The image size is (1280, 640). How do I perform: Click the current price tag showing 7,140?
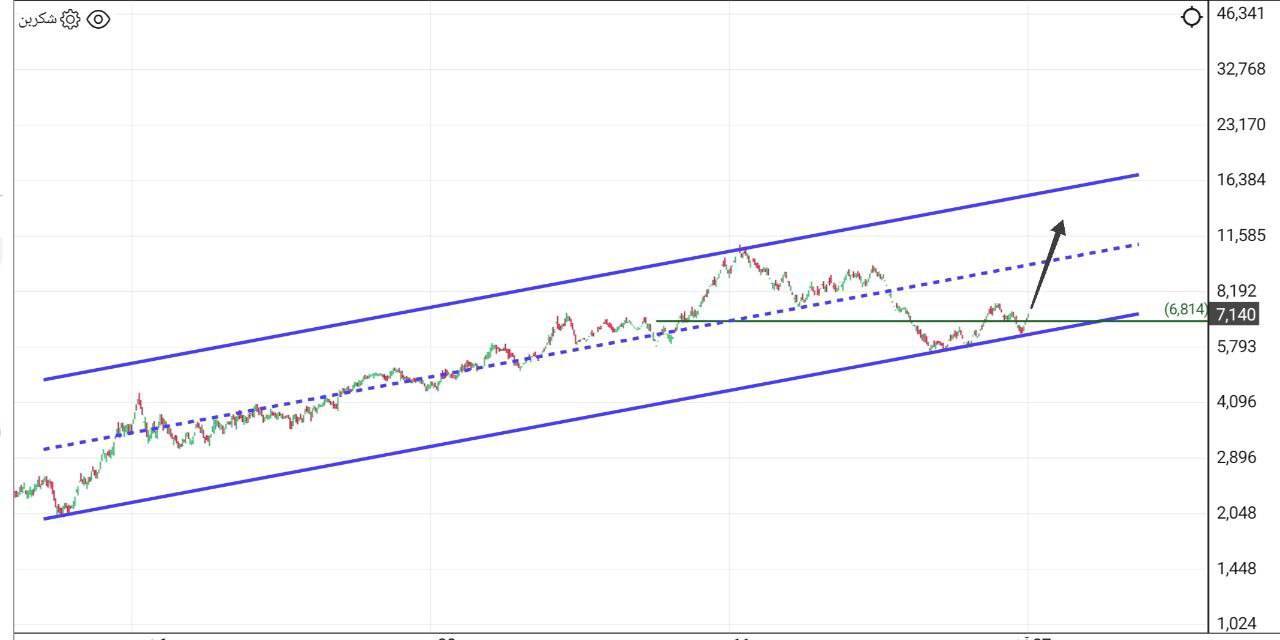pos(1235,313)
